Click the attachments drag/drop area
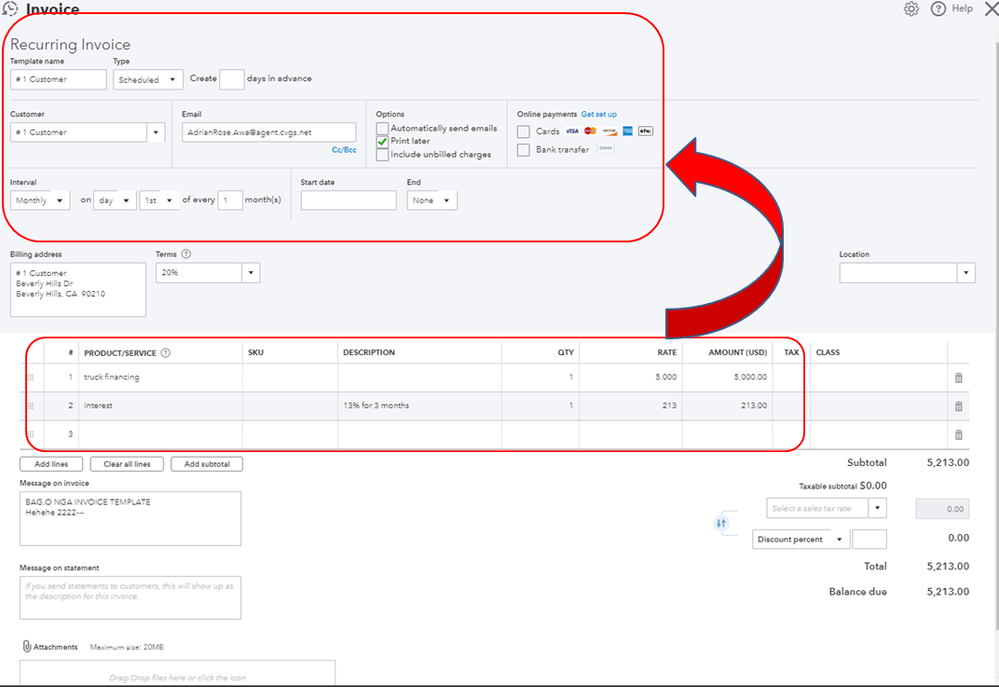Image resolution: width=999 pixels, height=687 pixels. point(178,673)
